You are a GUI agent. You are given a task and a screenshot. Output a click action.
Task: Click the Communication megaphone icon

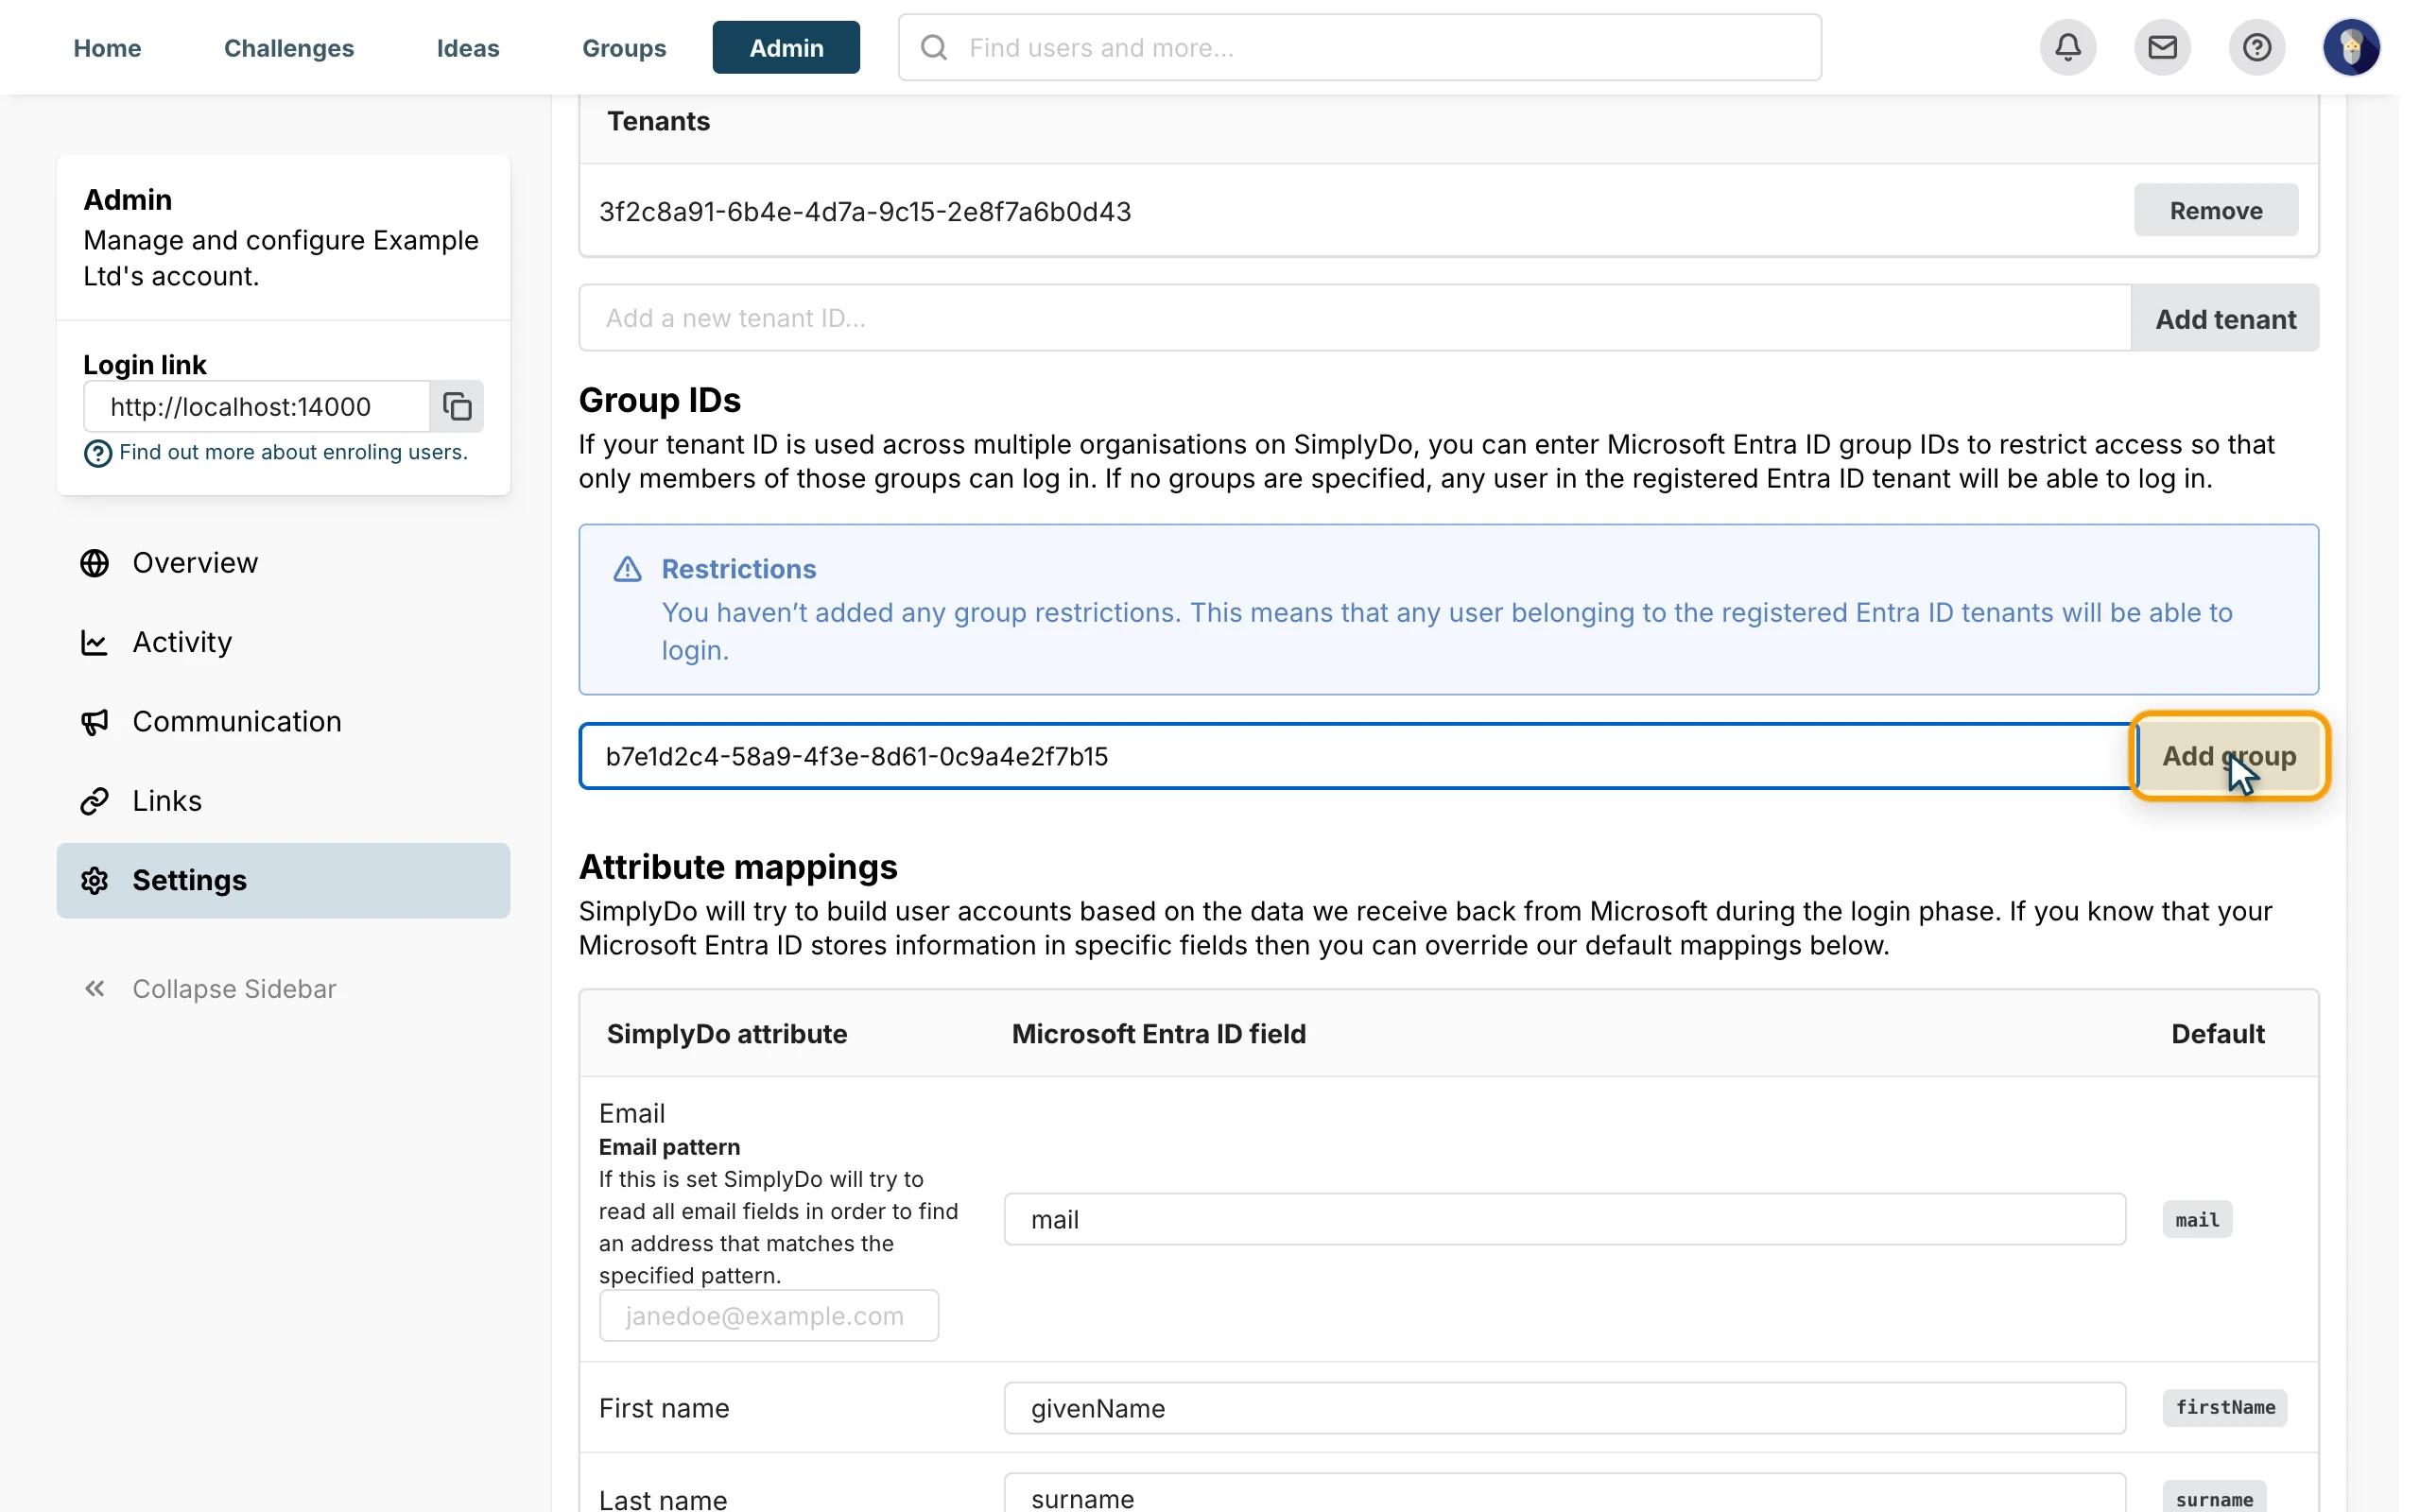tap(95, 722)
